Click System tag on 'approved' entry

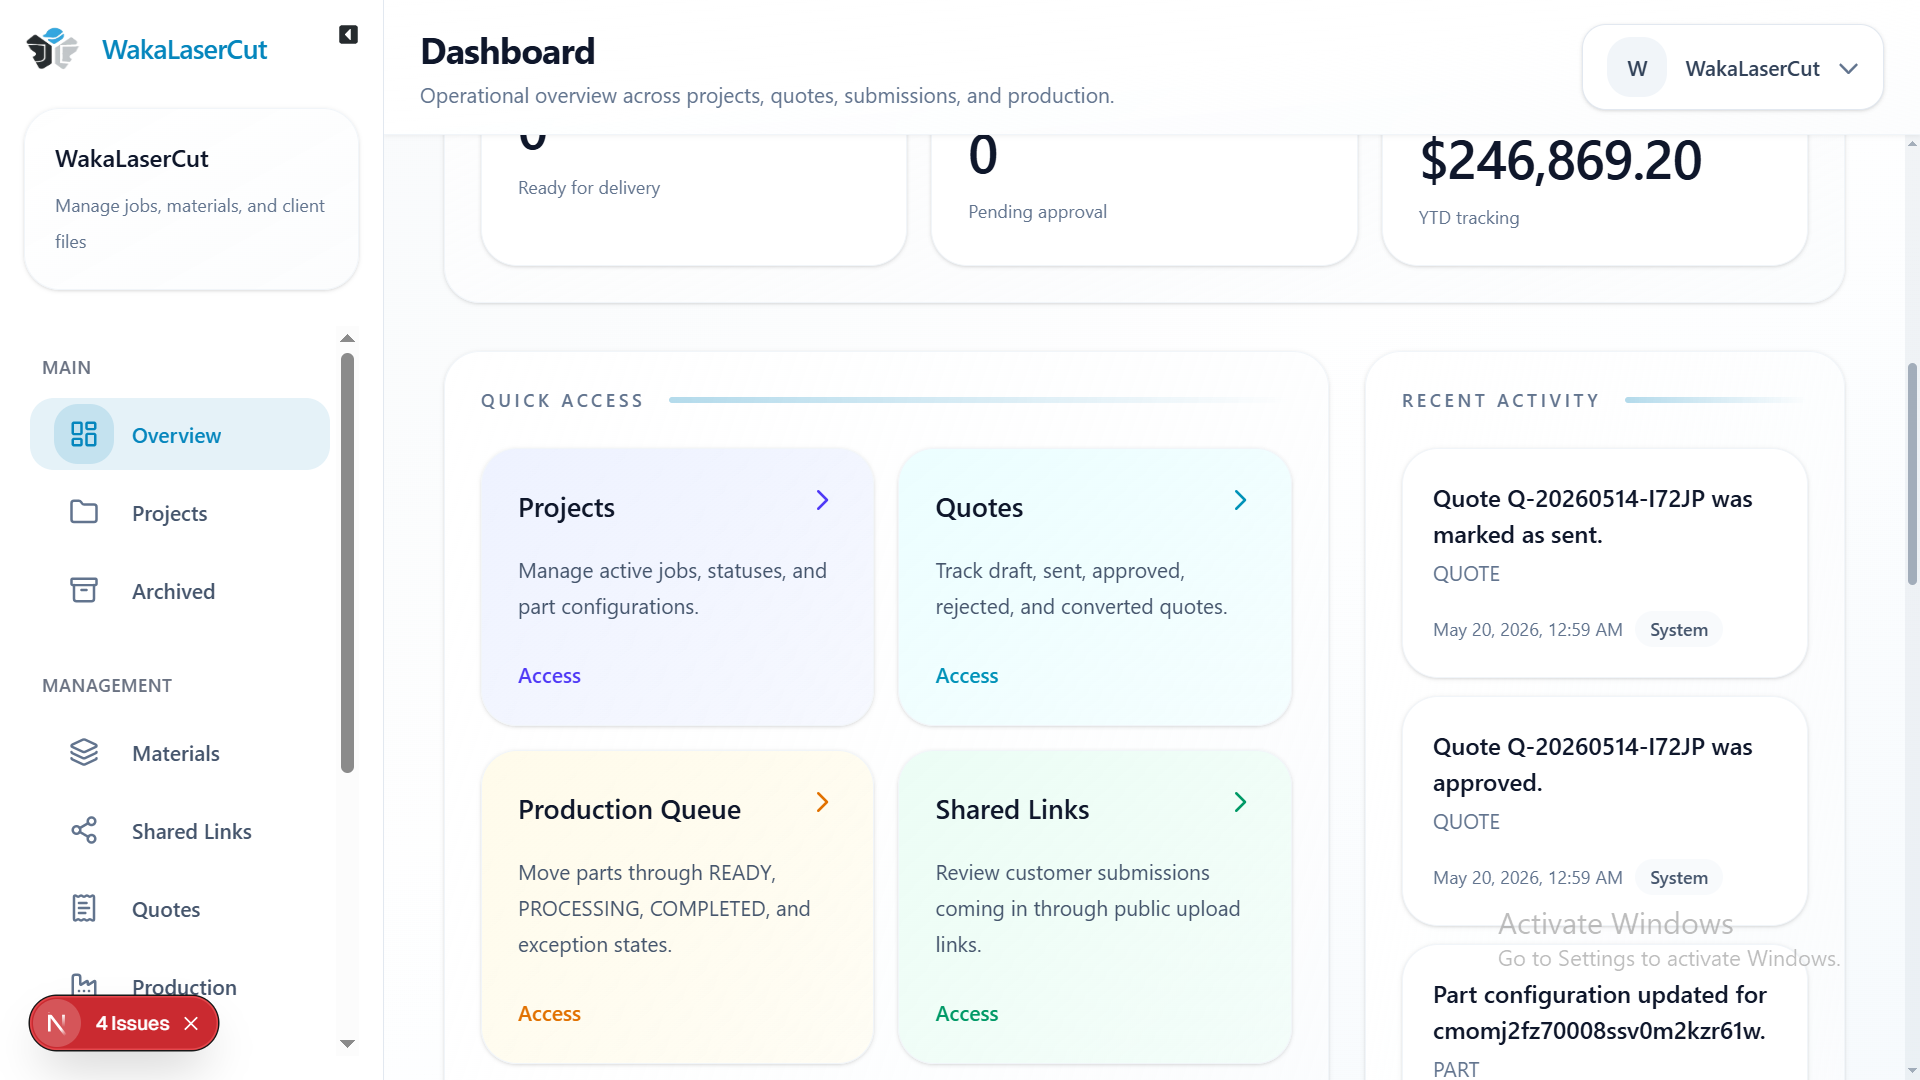click(1678, 877)
